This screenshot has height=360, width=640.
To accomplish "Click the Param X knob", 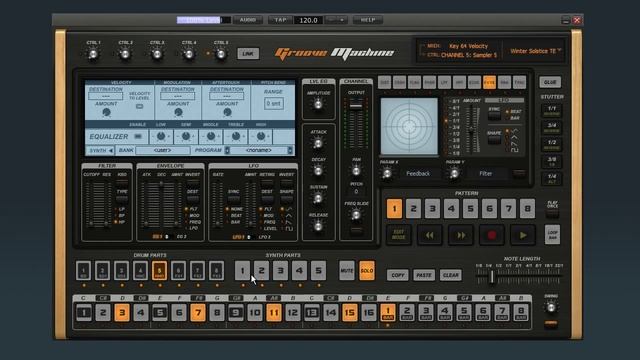I will [387, 174].
